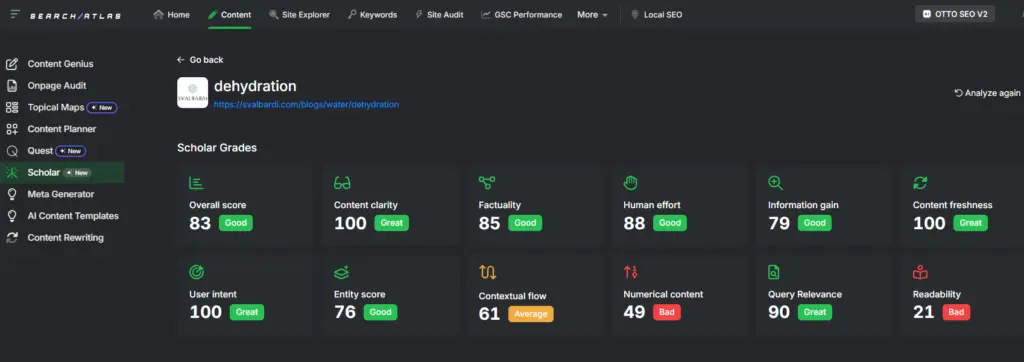Screen dimensions: 1024x362
Task: Click the Onpage Audit document icon
Action: [x=12, y=86]
